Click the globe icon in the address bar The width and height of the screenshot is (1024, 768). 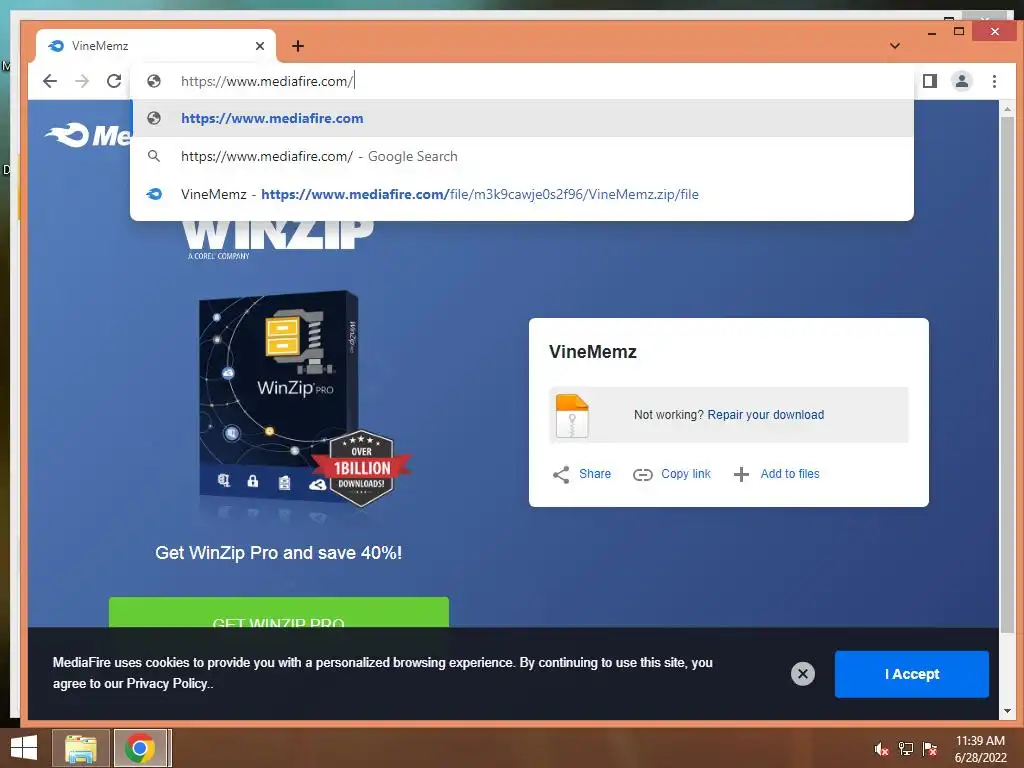[x=154, y=81]
